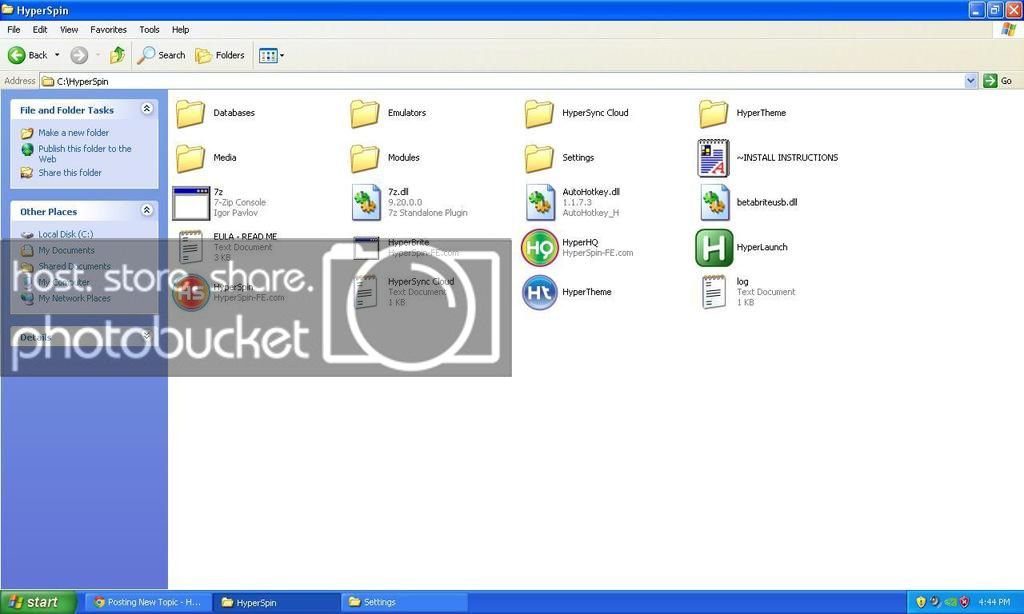Select the betabriteusb.dll file
The height and width of the screenshot is (614, 1024).
tap(714, 203)
